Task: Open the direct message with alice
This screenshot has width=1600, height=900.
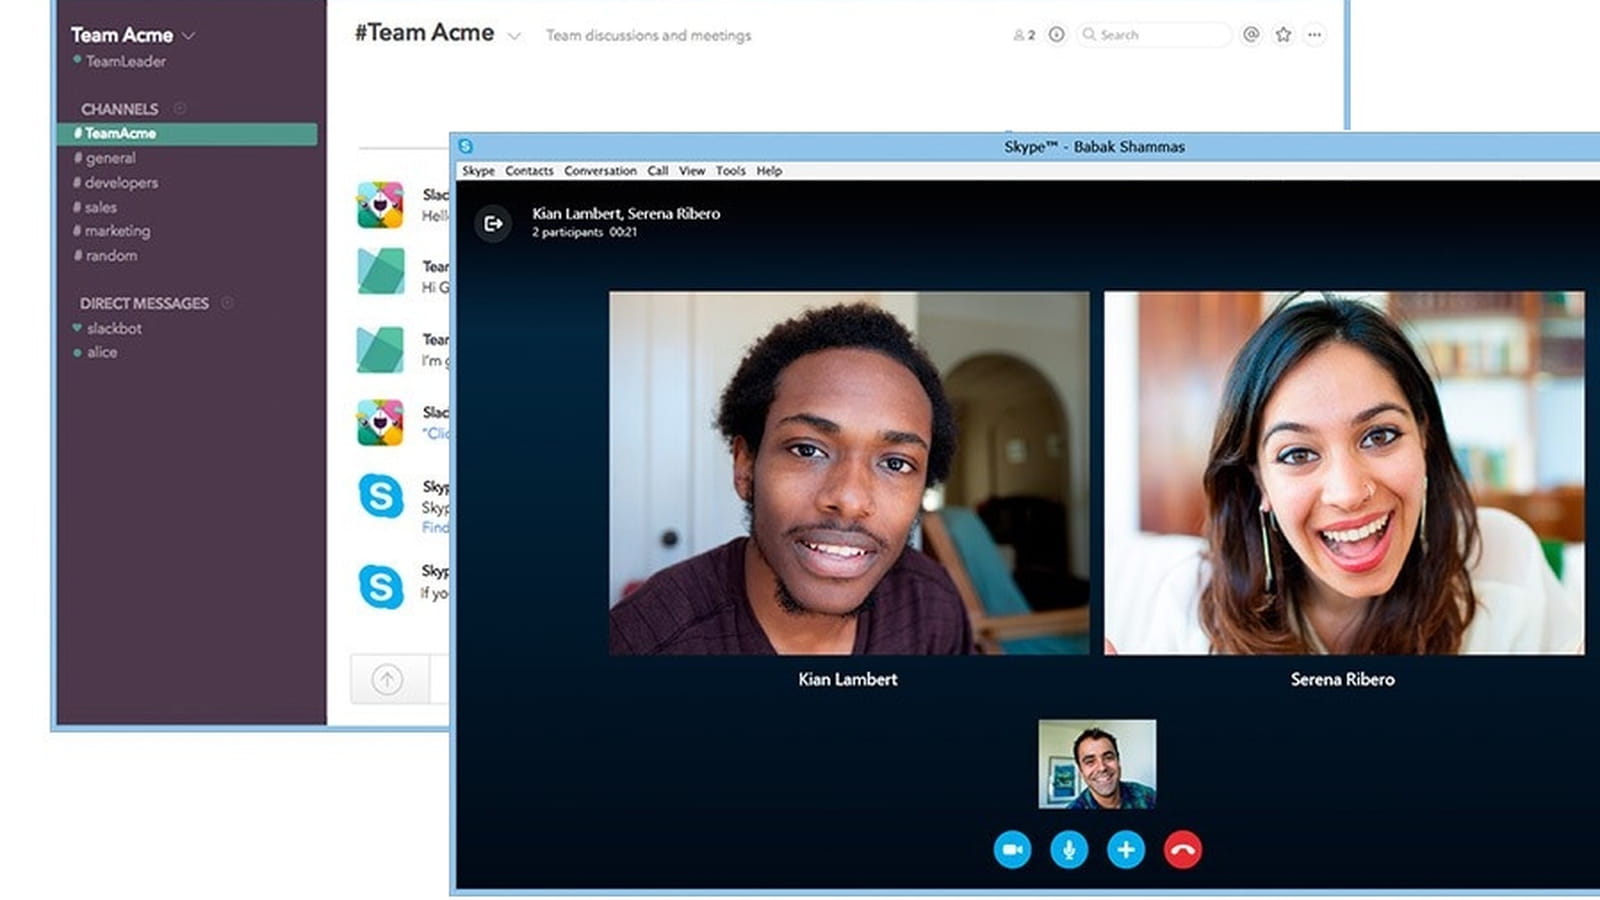Action: click(x=95, y=352)
